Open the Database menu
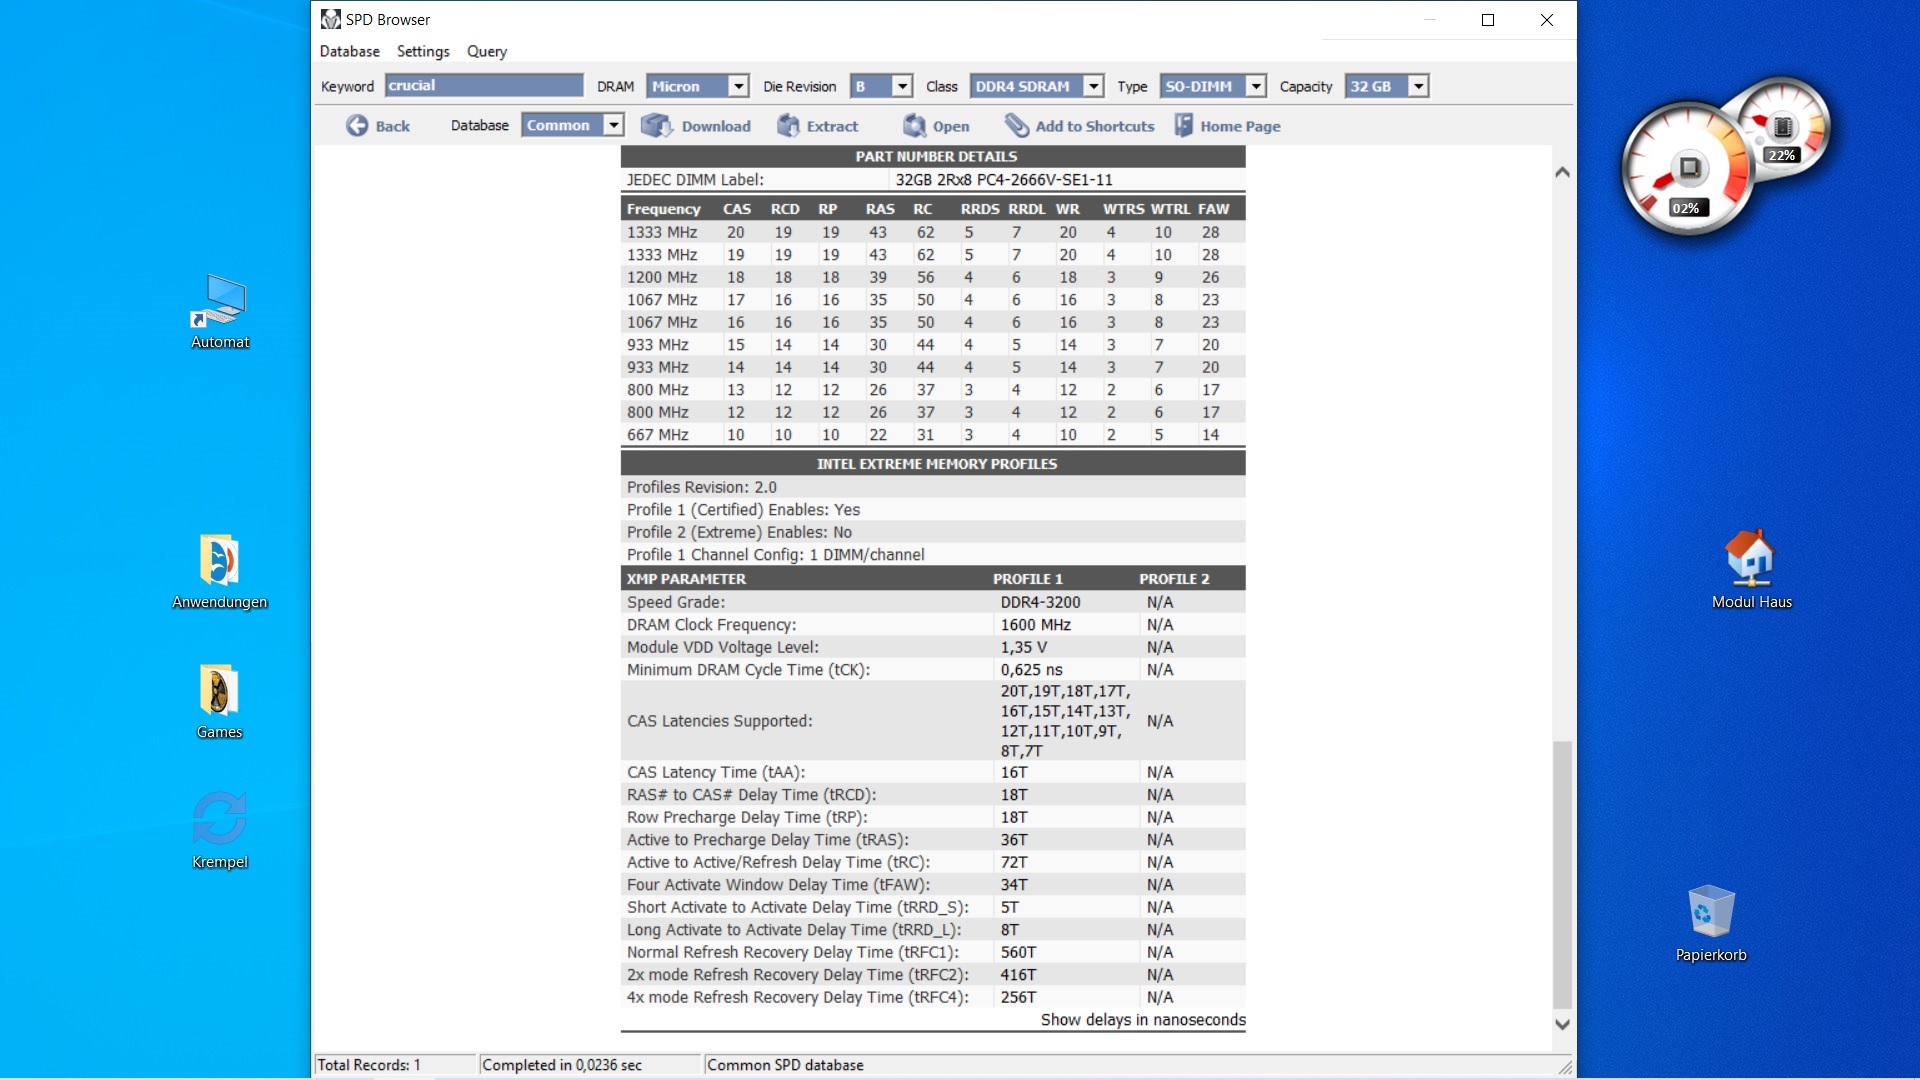 point(349,51)
